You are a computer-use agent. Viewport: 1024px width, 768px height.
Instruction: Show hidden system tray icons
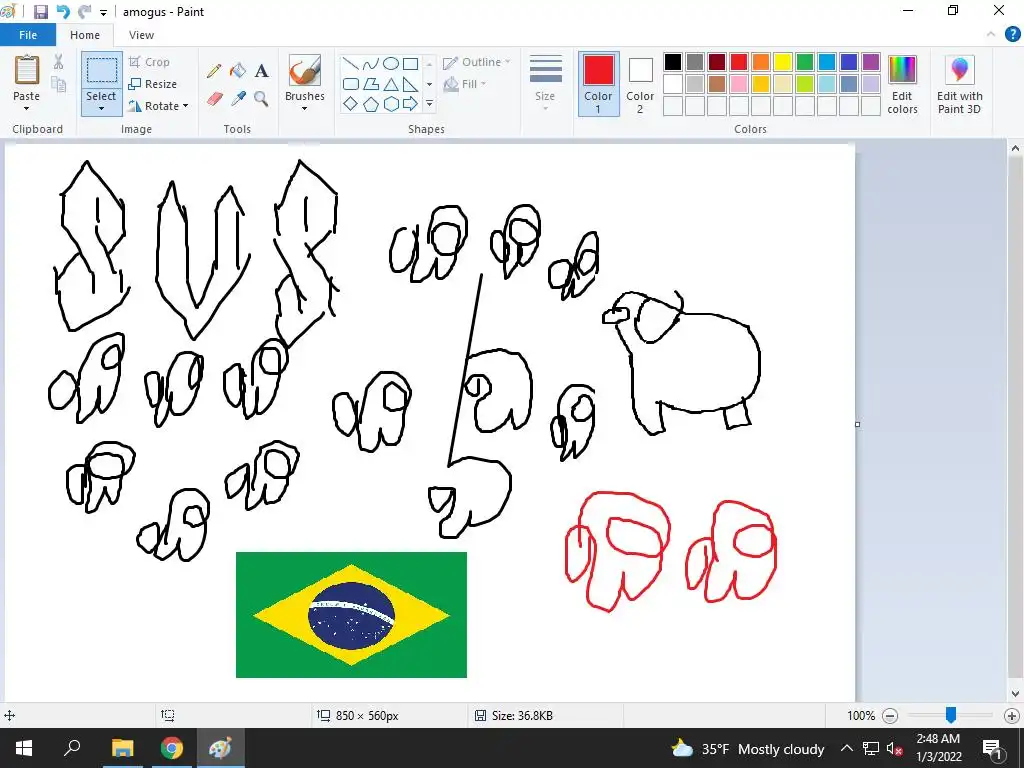pos(846,748)
